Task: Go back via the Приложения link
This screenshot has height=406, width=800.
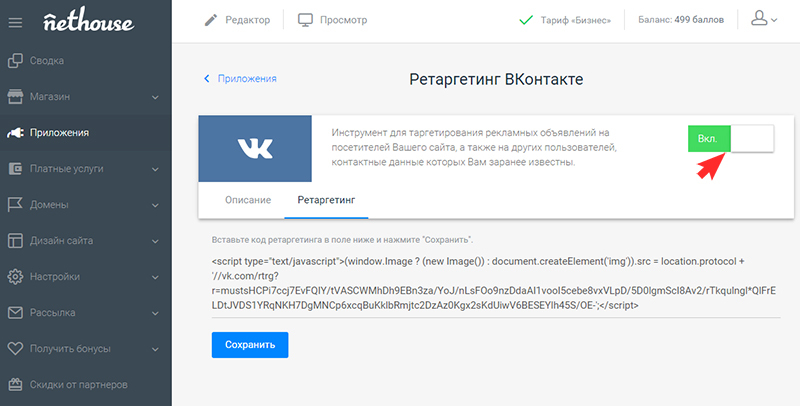Action: tap(247, 79)
